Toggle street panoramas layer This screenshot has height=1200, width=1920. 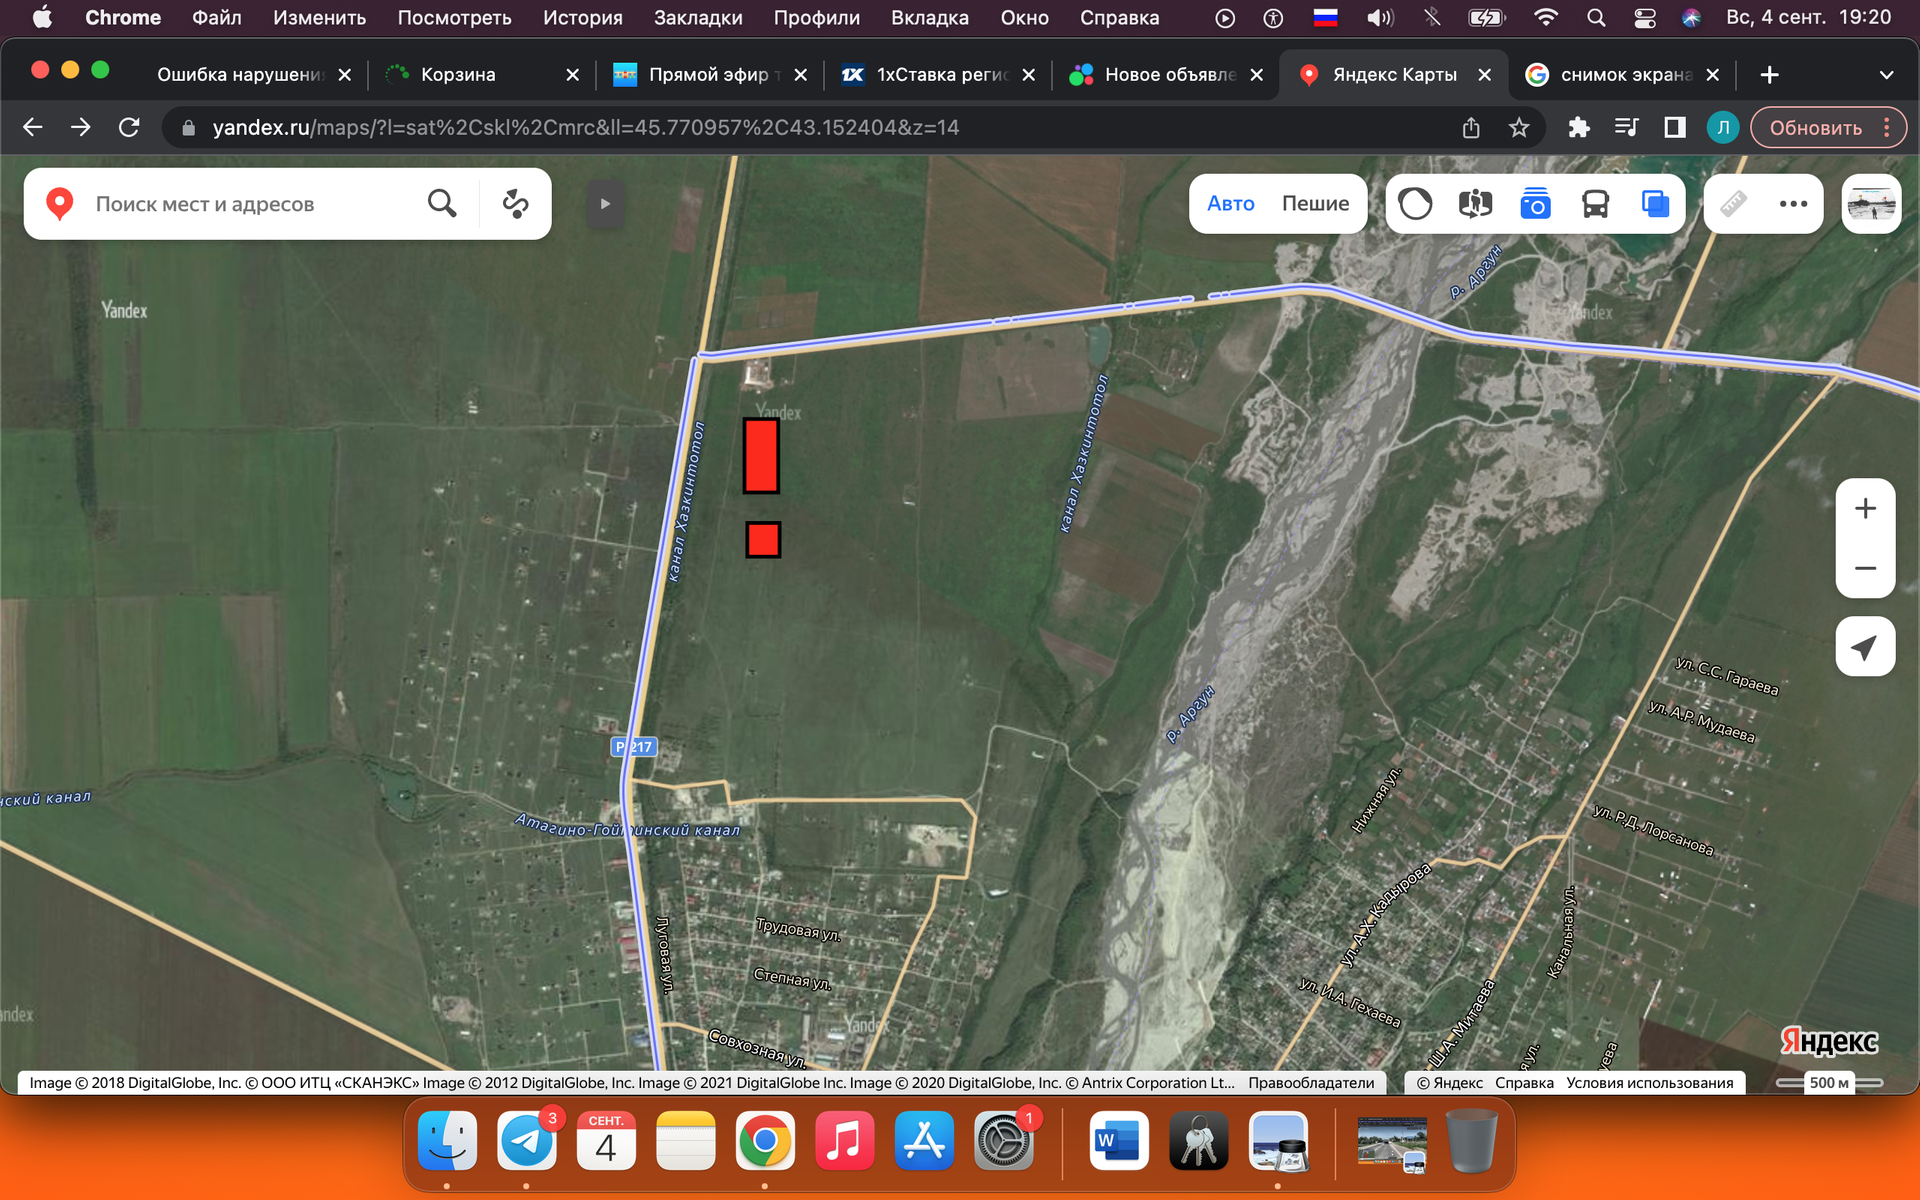tap(1475, 204)
